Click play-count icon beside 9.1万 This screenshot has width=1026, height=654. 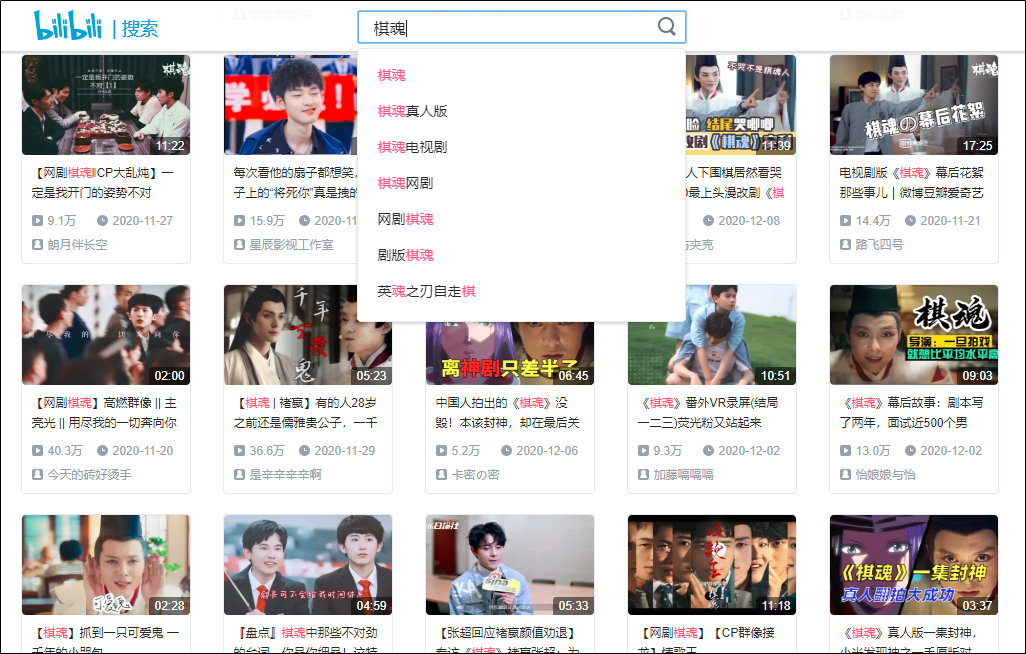tap(37, 221)
